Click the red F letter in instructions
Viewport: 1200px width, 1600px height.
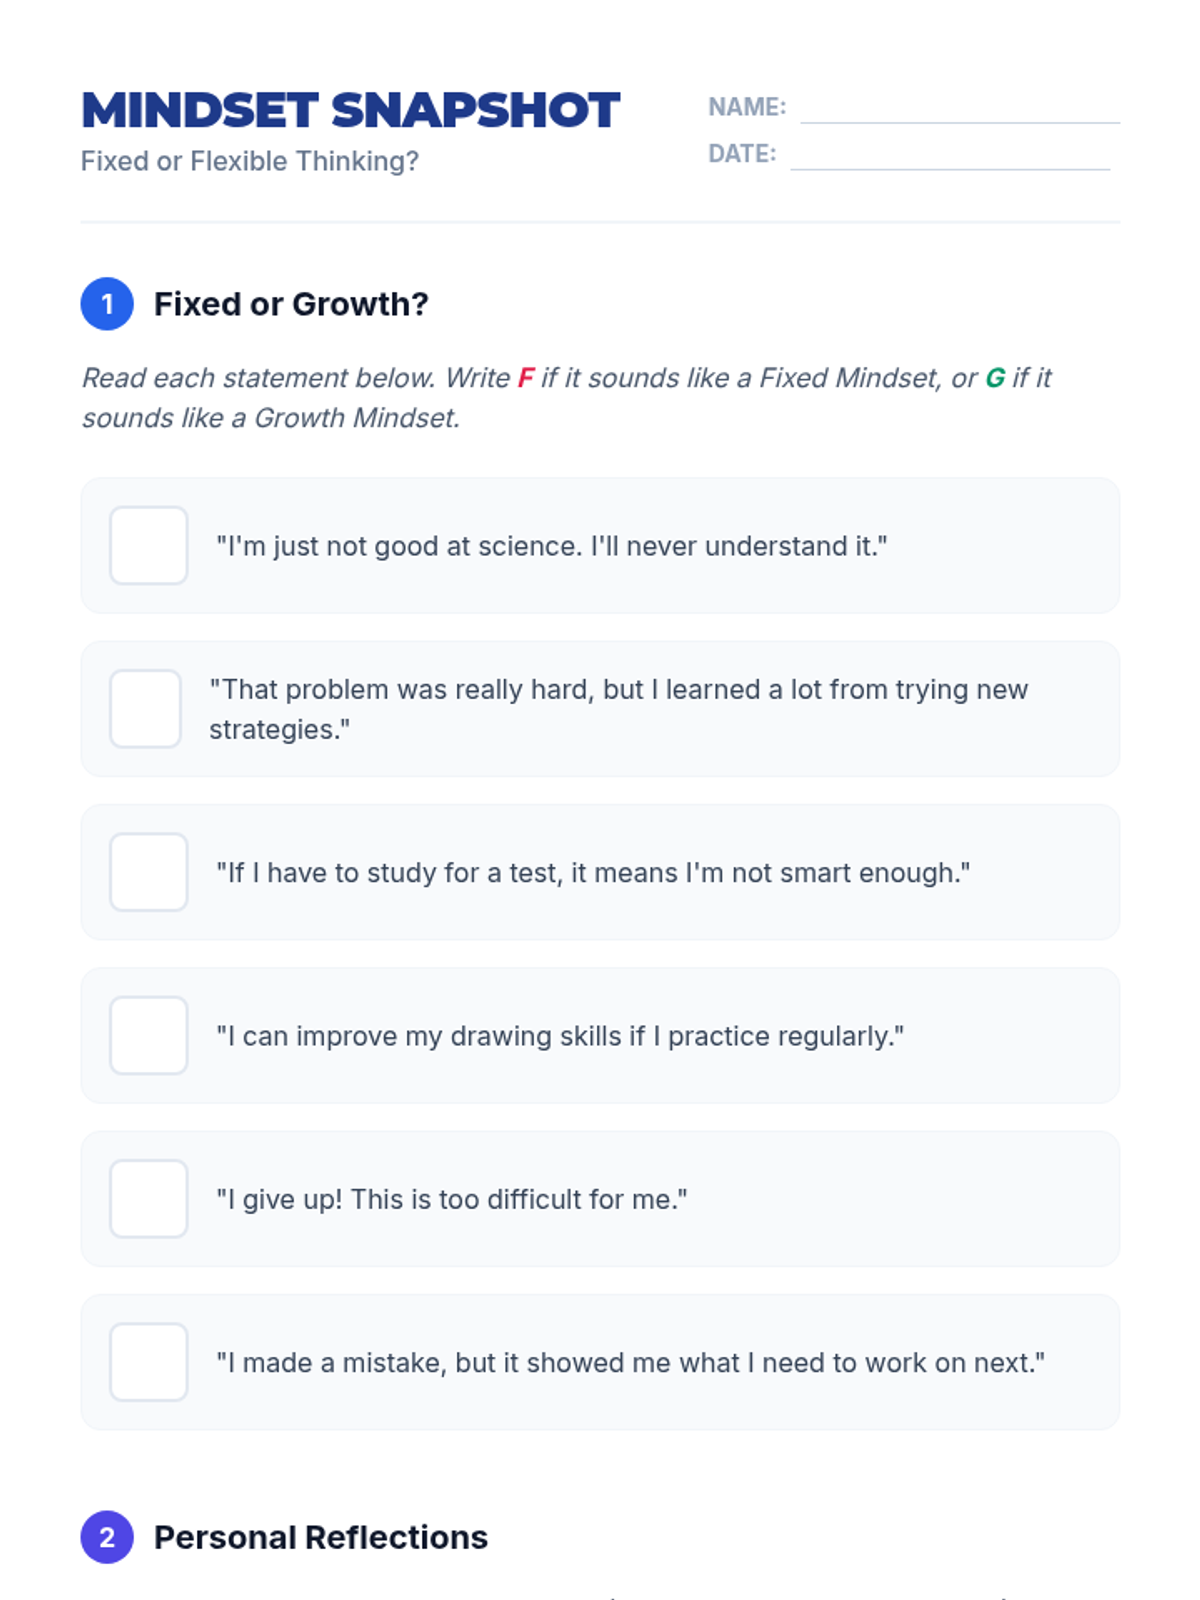(x=526, y=378)
